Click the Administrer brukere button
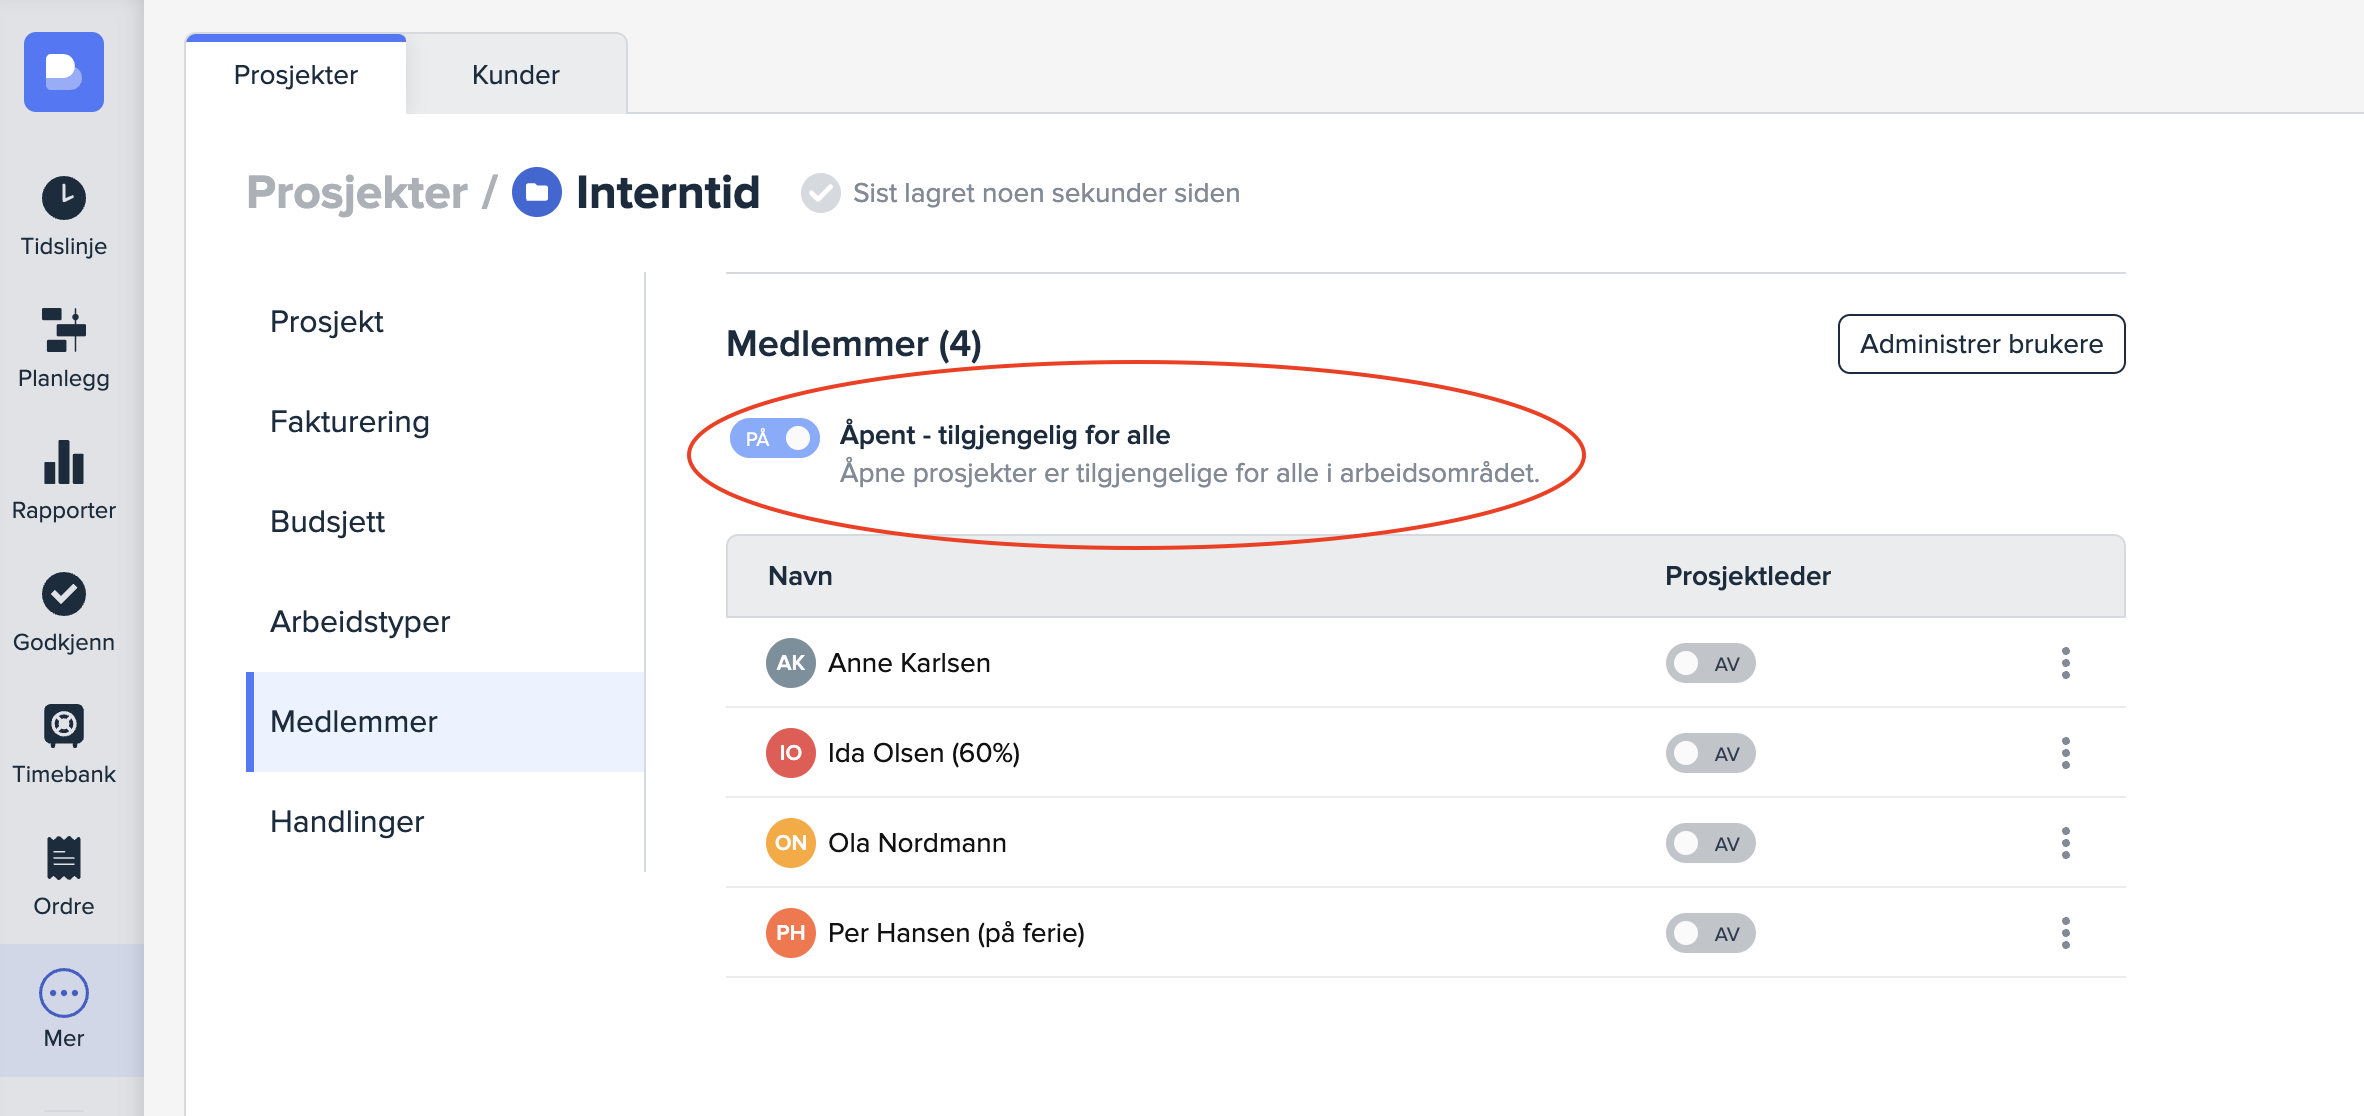Viewport: 2364px width, 1116px height. point(1981,344)
